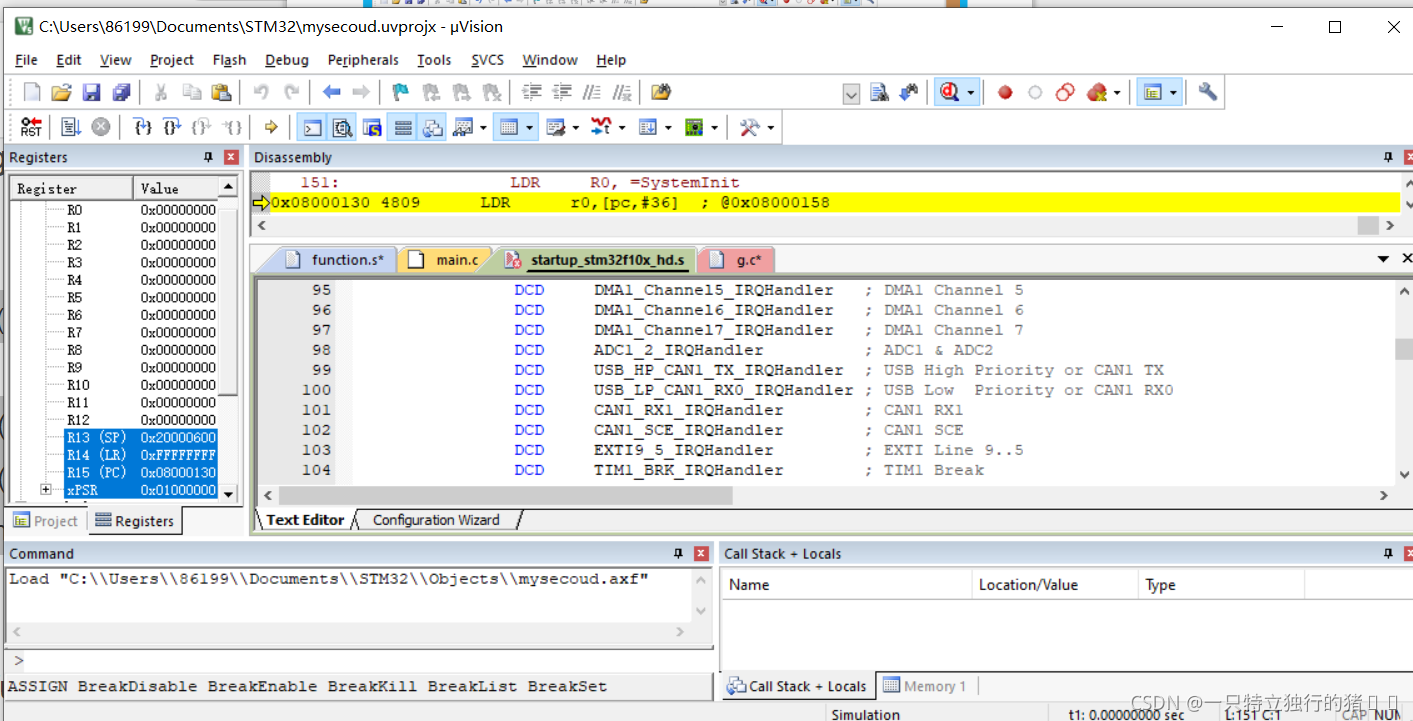Viewport: 1413px width, 721px height.
Task: Step over the current line icon
Action: 172,127
